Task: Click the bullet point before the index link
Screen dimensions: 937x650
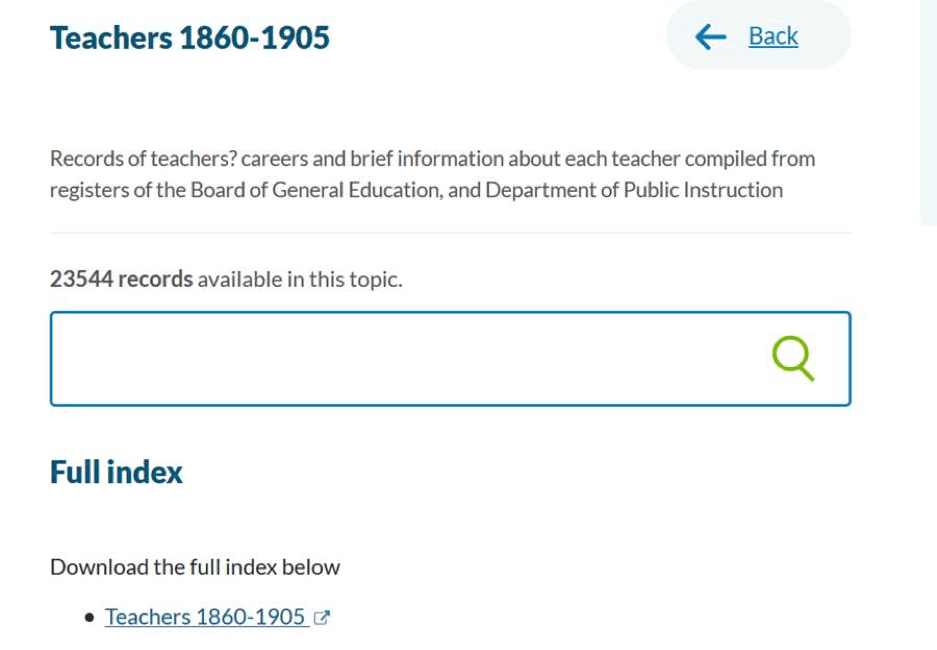Action: tap(90, 618)
